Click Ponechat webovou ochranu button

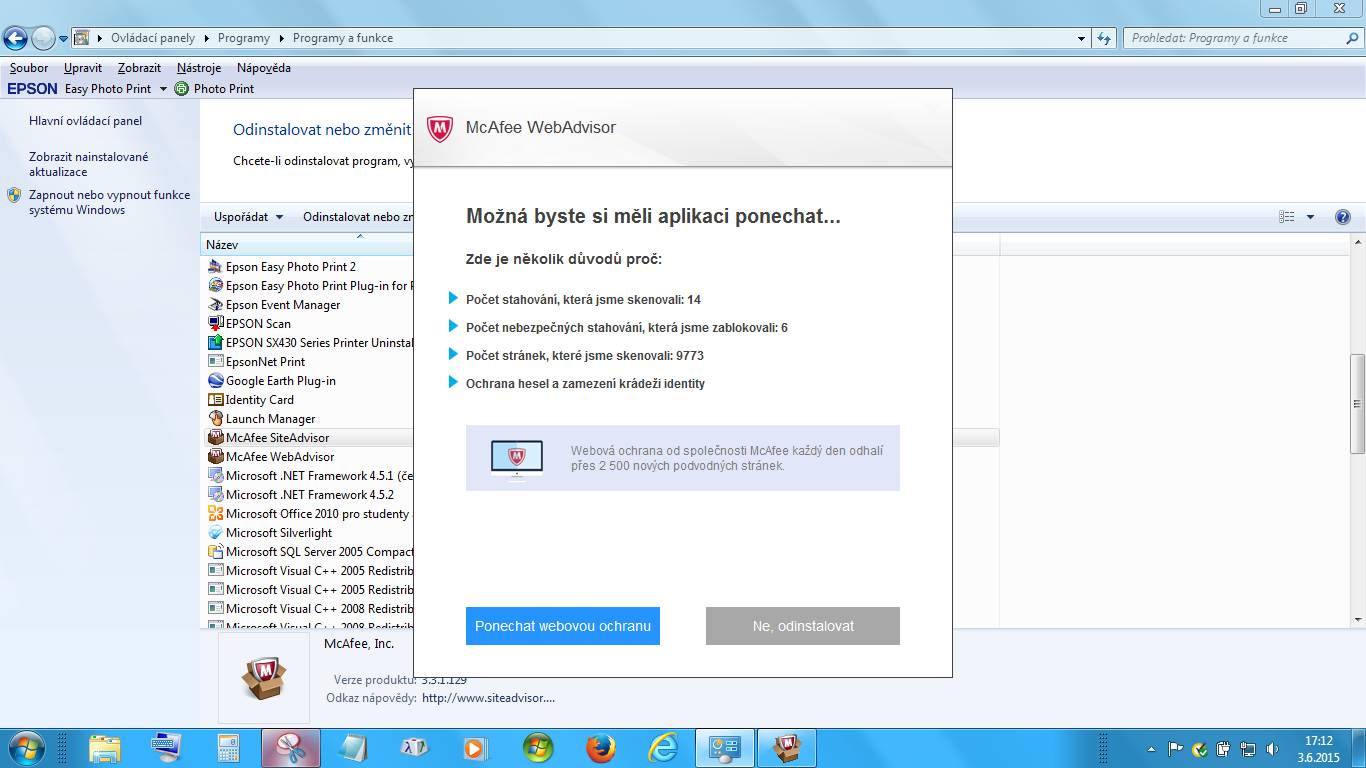(563, 626)
